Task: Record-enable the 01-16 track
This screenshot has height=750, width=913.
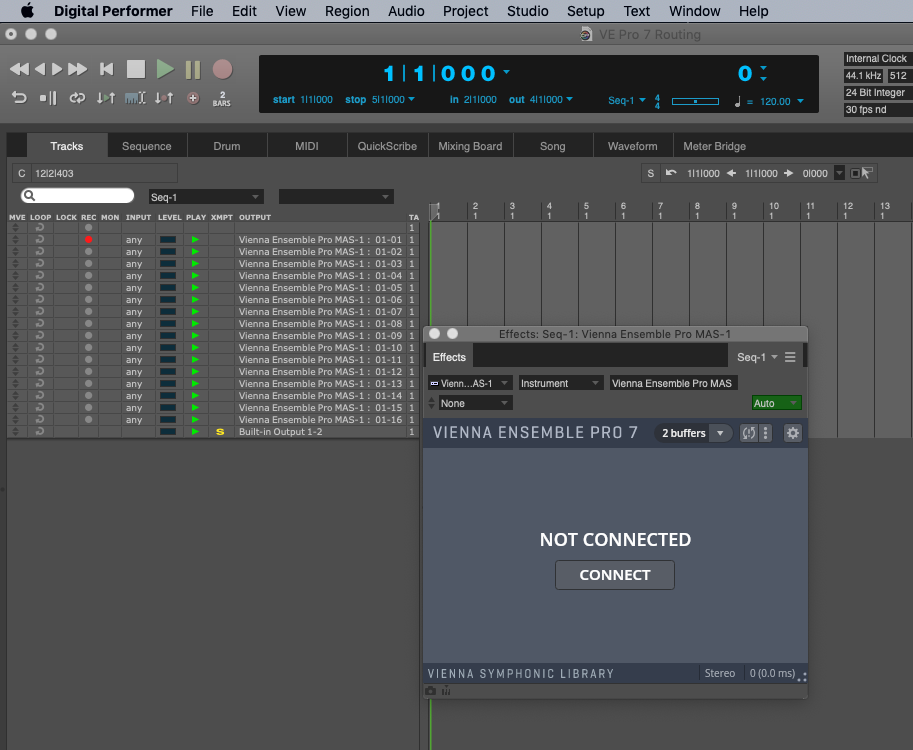Action: coord(89,419)
